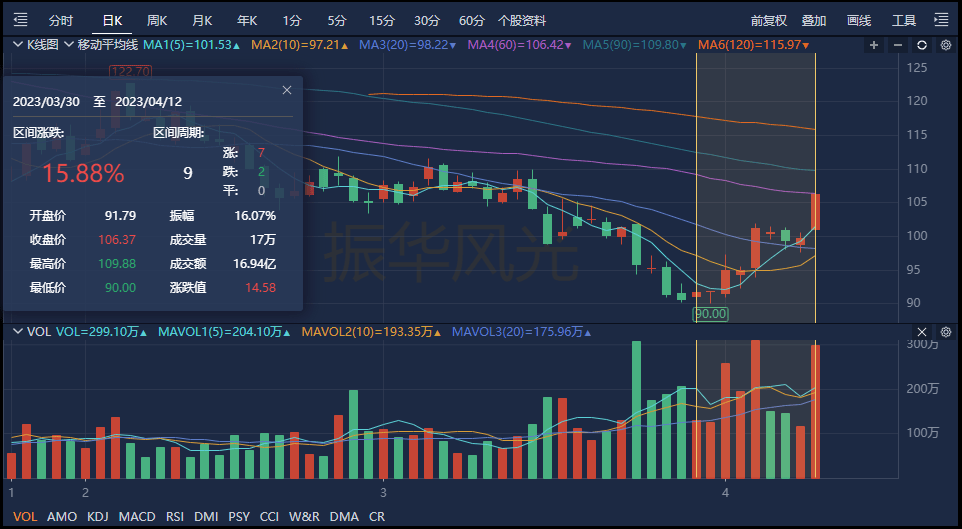Open the right panel list icon

pos(941,20)
